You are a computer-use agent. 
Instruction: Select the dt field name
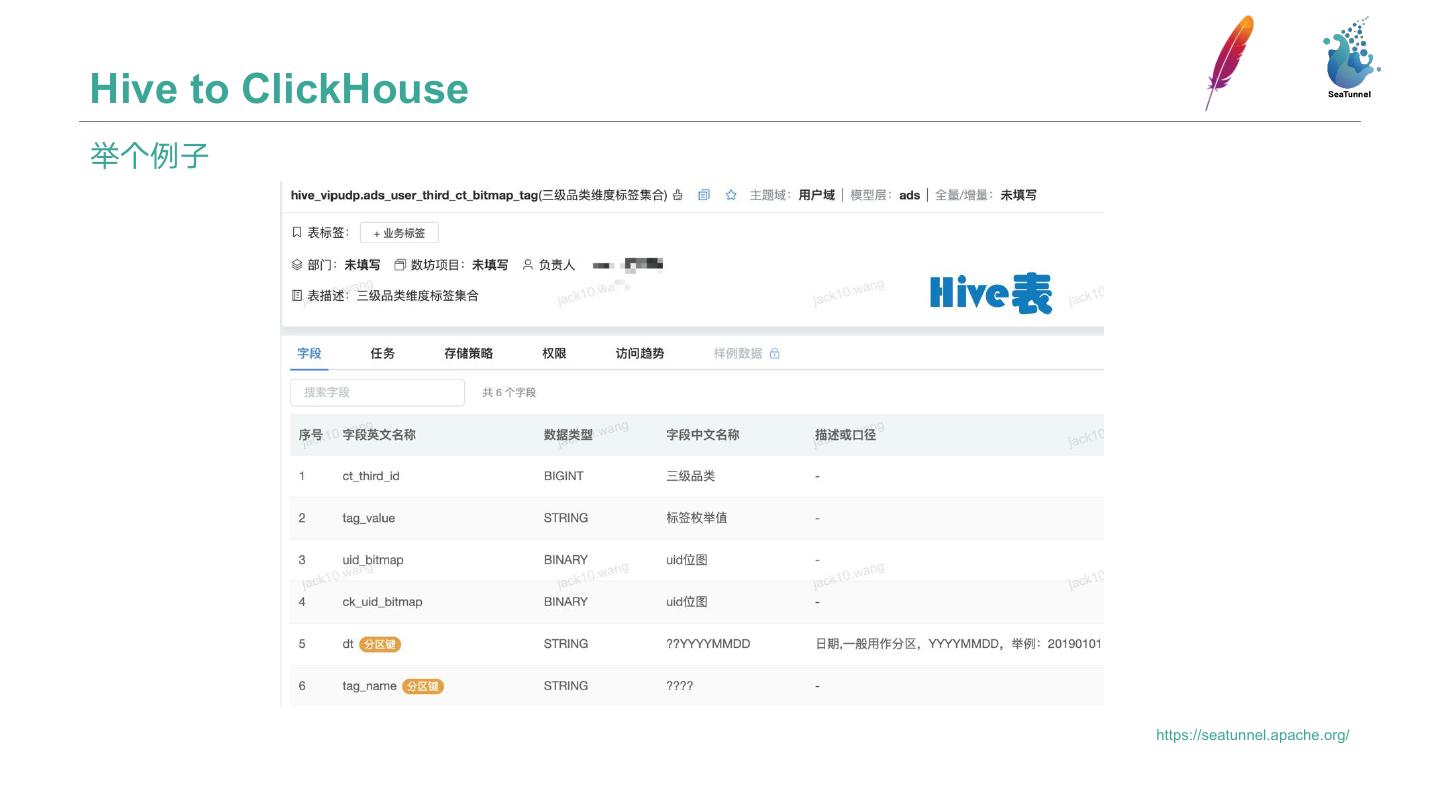click(x=348, y=644)
